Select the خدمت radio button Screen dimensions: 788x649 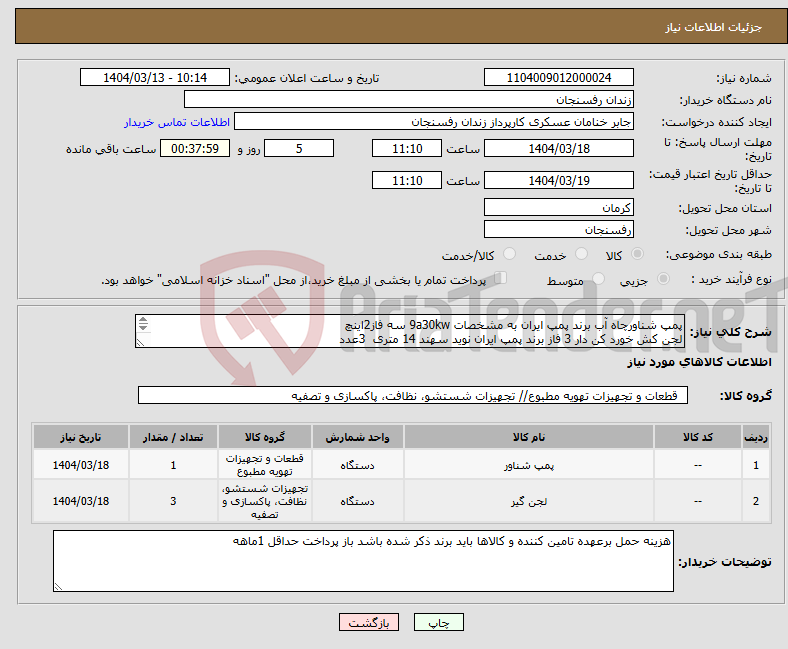click(x=581, y=254)
